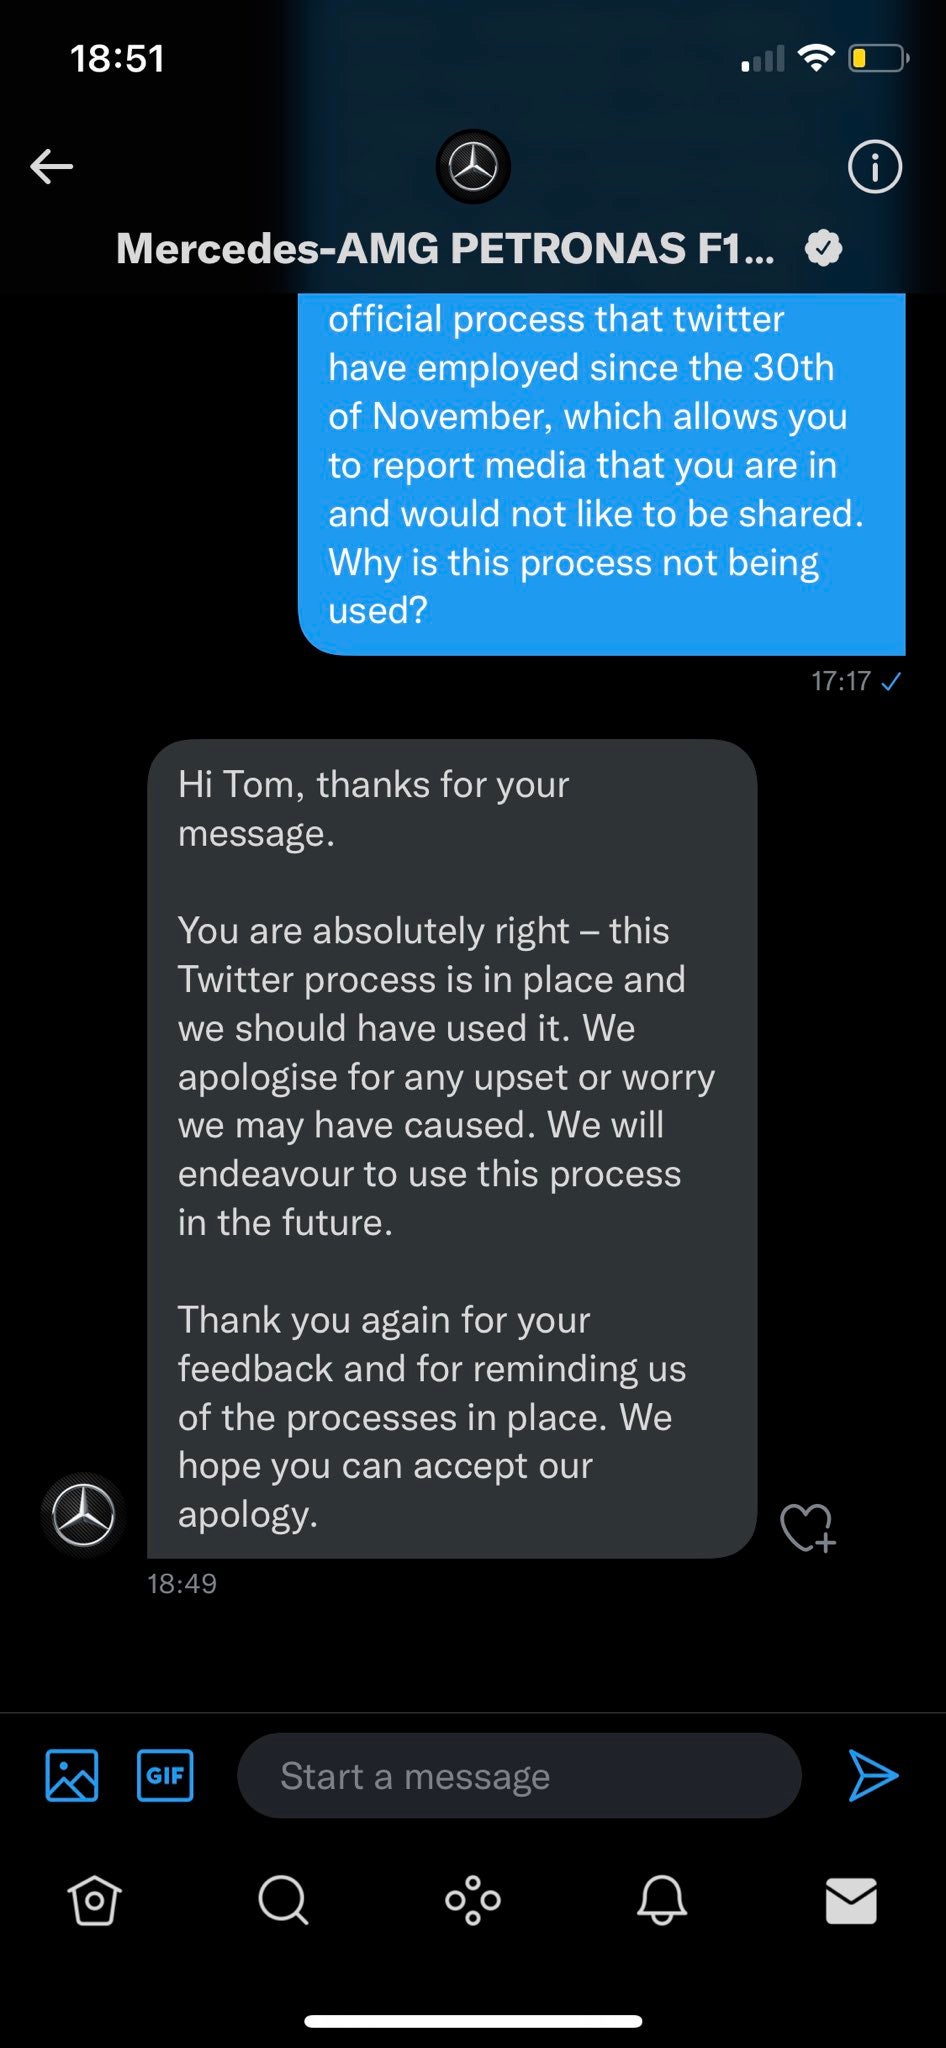Viewport: 946px width, 2048px height.
Task: Open the Messages envelope tab
Action: point(851,1900)
